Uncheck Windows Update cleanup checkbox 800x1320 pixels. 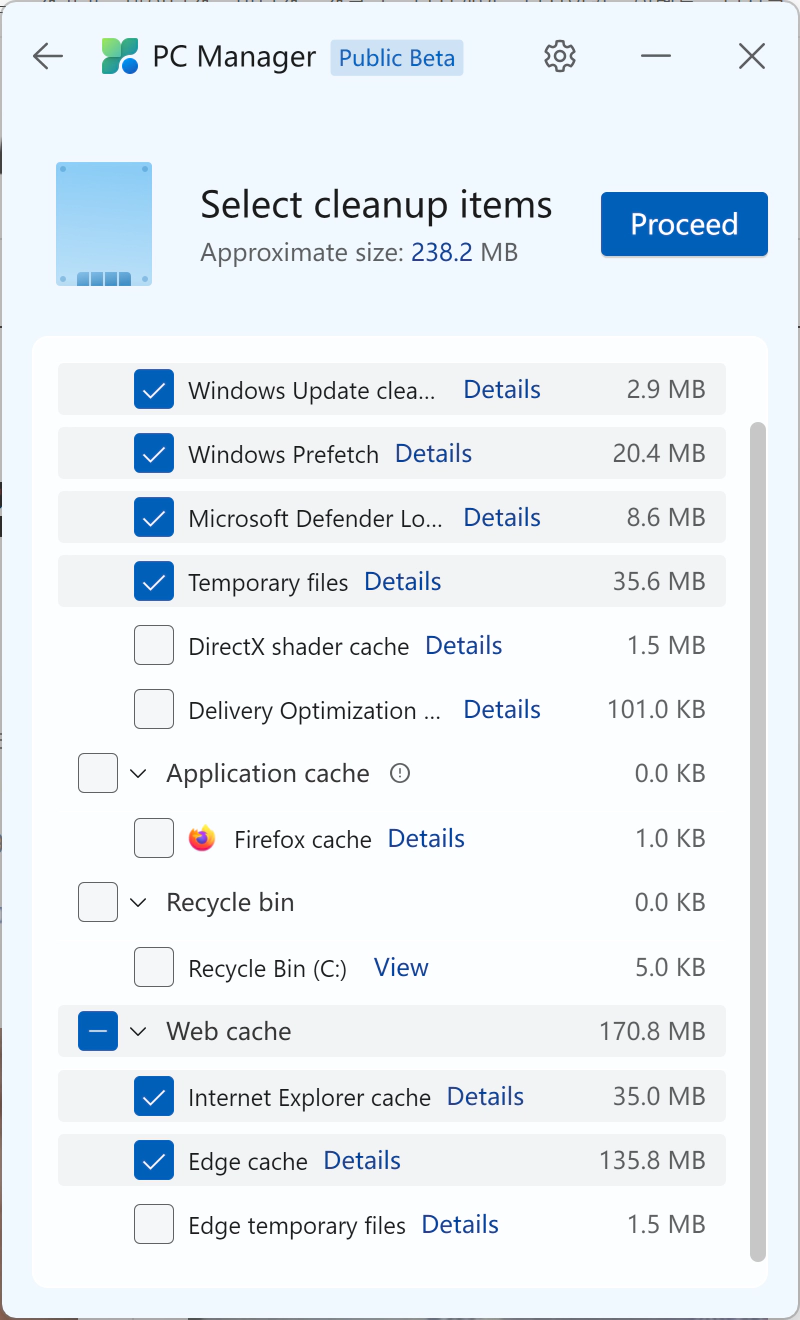point(154,390)
